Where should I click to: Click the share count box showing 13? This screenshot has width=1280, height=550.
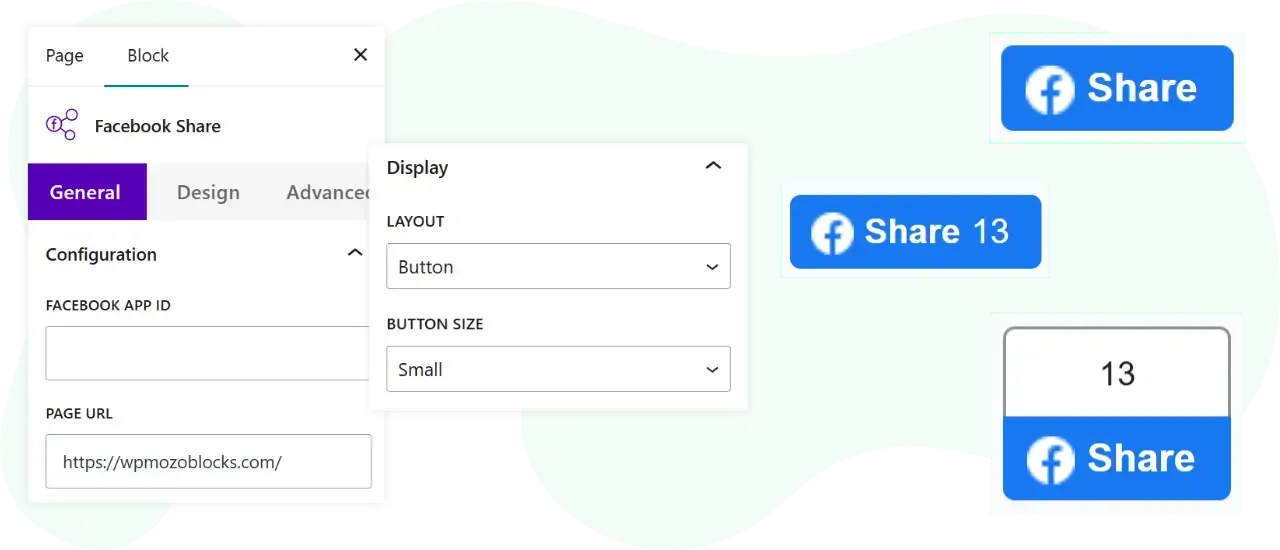(x=1117, y=372)
